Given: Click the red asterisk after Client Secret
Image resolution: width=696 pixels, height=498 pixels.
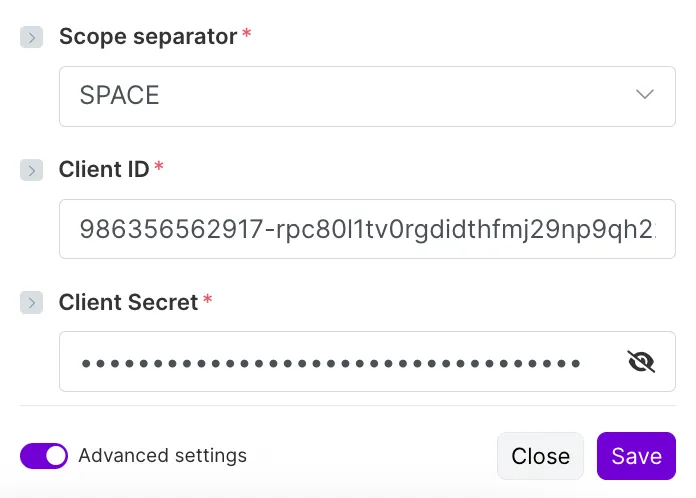Looking at the screenshot, I should coord(207,299).
